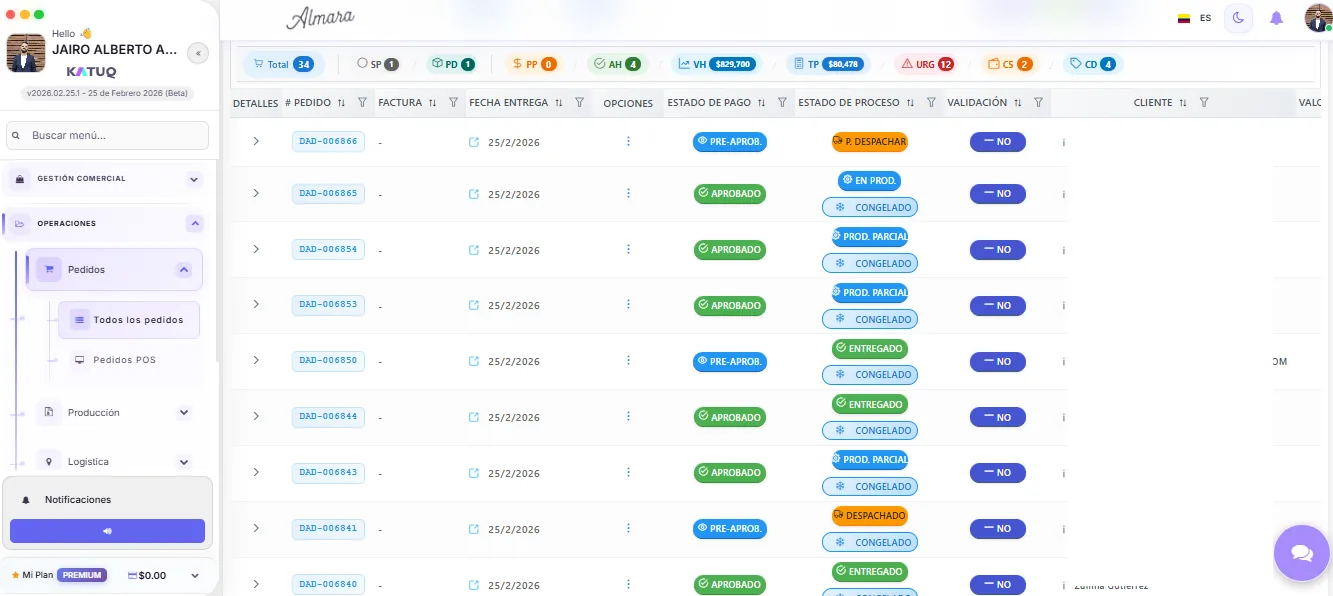
Task: Open the notifications bell in top bar
Action: (x=1276, y=18)
